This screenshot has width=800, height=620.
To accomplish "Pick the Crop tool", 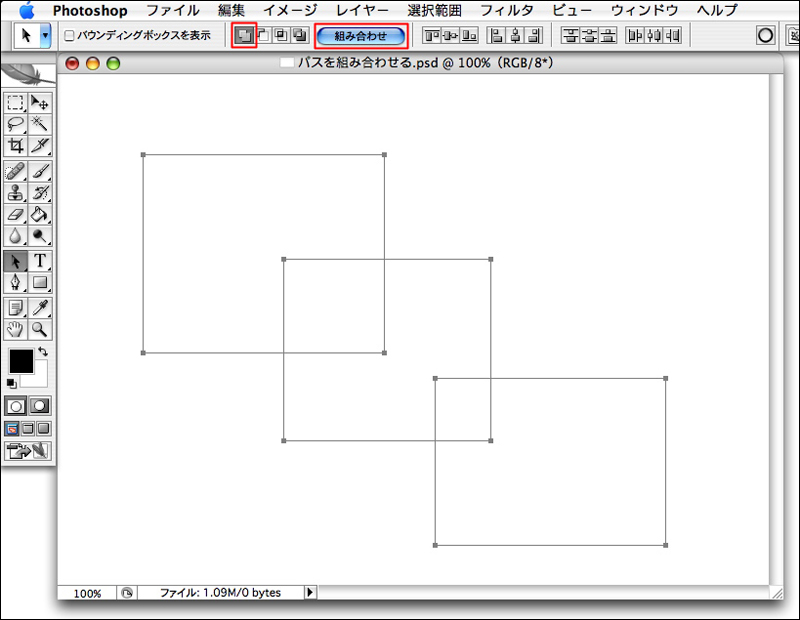I will pos(16,145).
